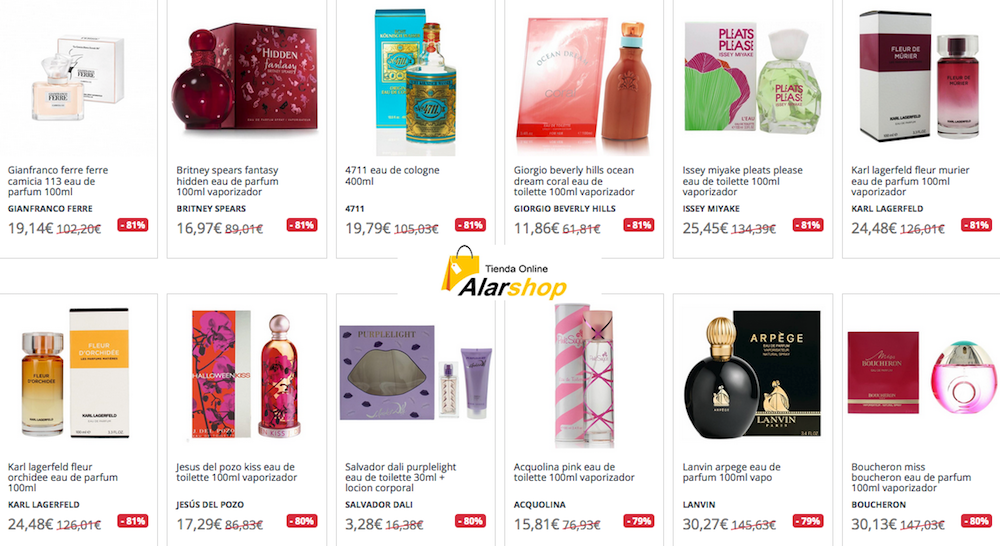
Task: Click the Halloween Kiss perfume image
Action: [246, 375]
